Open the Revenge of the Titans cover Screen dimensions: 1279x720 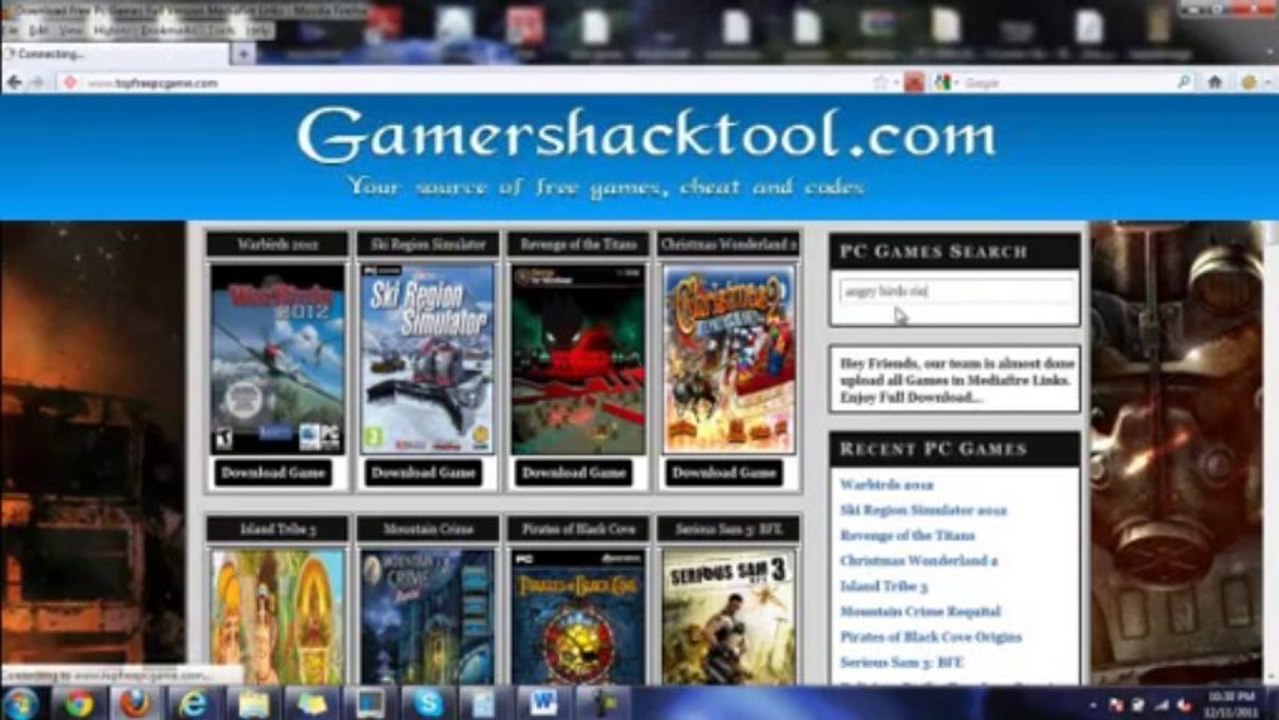(578, 359)
